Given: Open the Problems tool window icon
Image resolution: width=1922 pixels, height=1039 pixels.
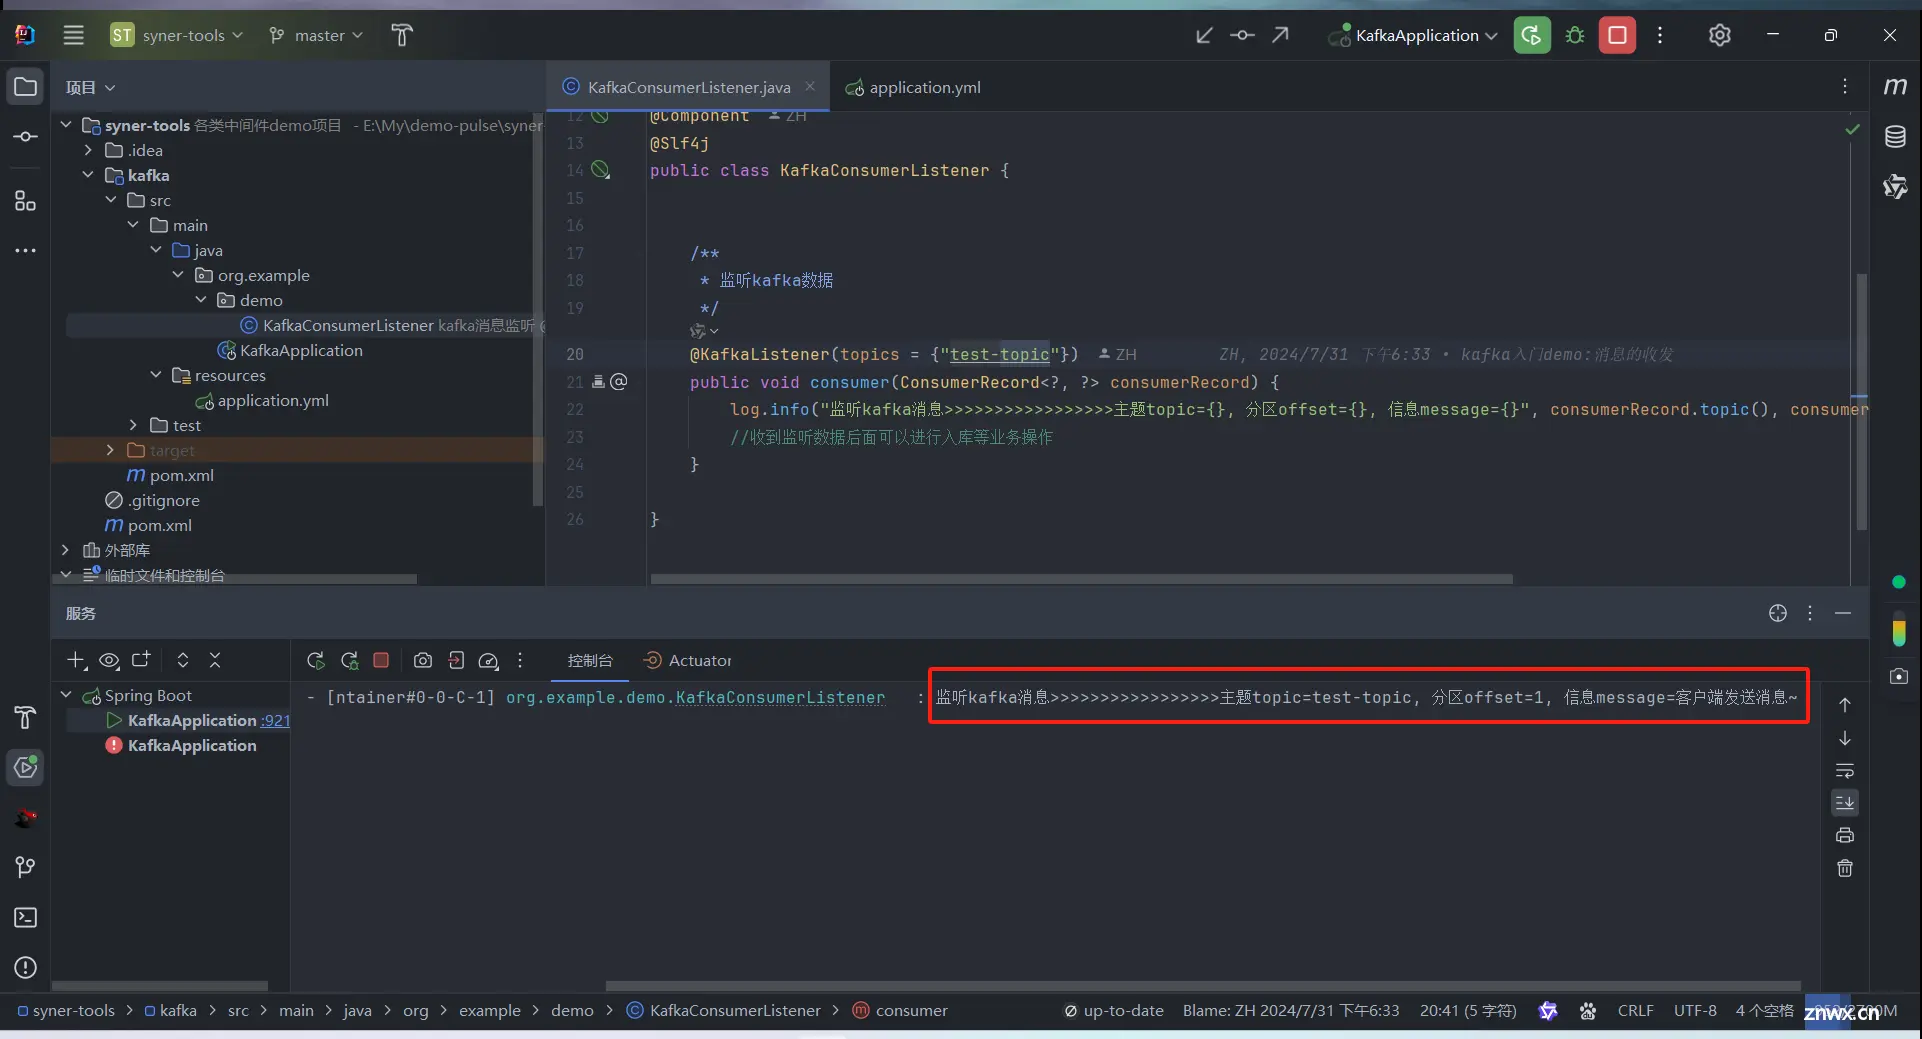Looking at the screenshot, I should point(25,967).
